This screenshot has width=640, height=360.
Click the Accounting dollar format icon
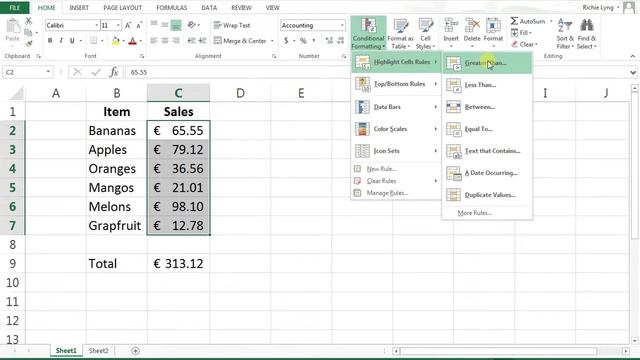pyautogui.click(x=286, y=40)
